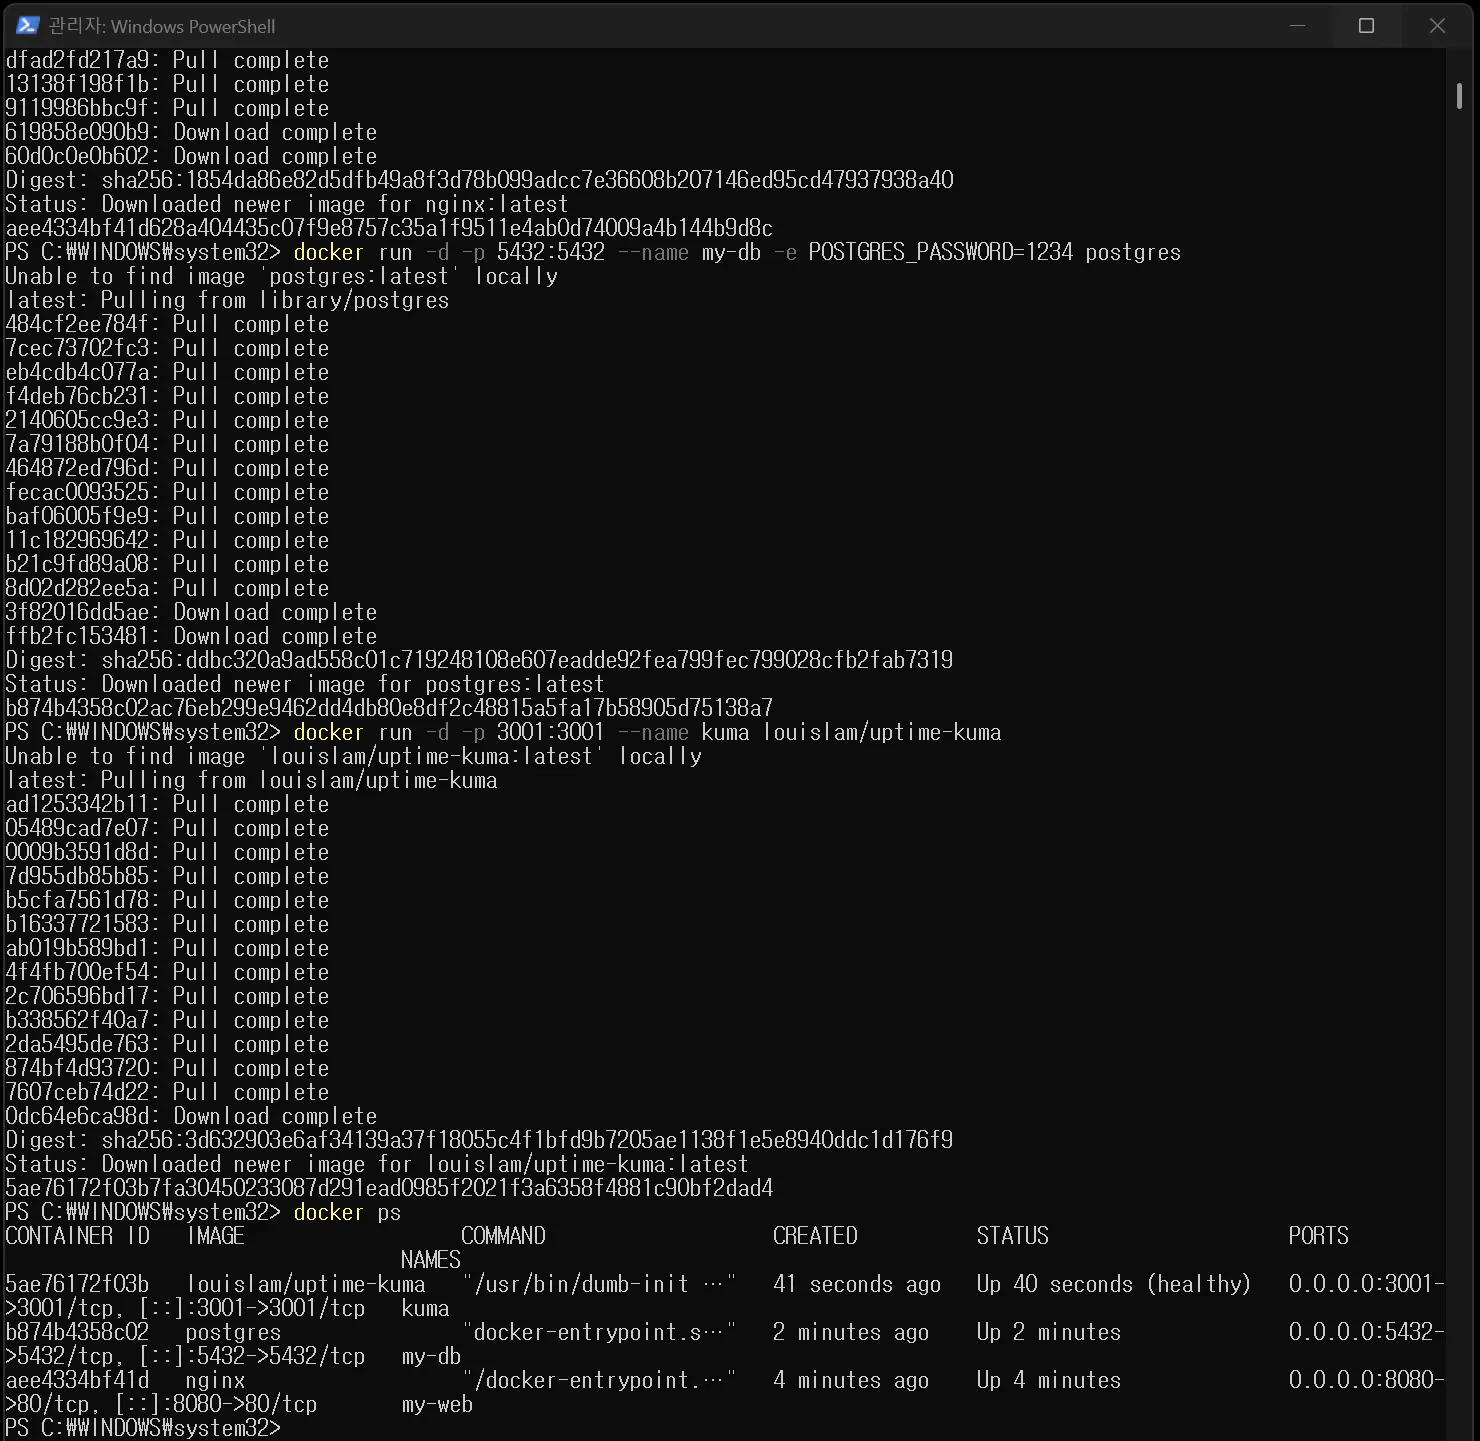Viewport: 1480px width, 1441px height.
Task: Click the line 'fecac0093525: Pull complete'
Action: 167,492
